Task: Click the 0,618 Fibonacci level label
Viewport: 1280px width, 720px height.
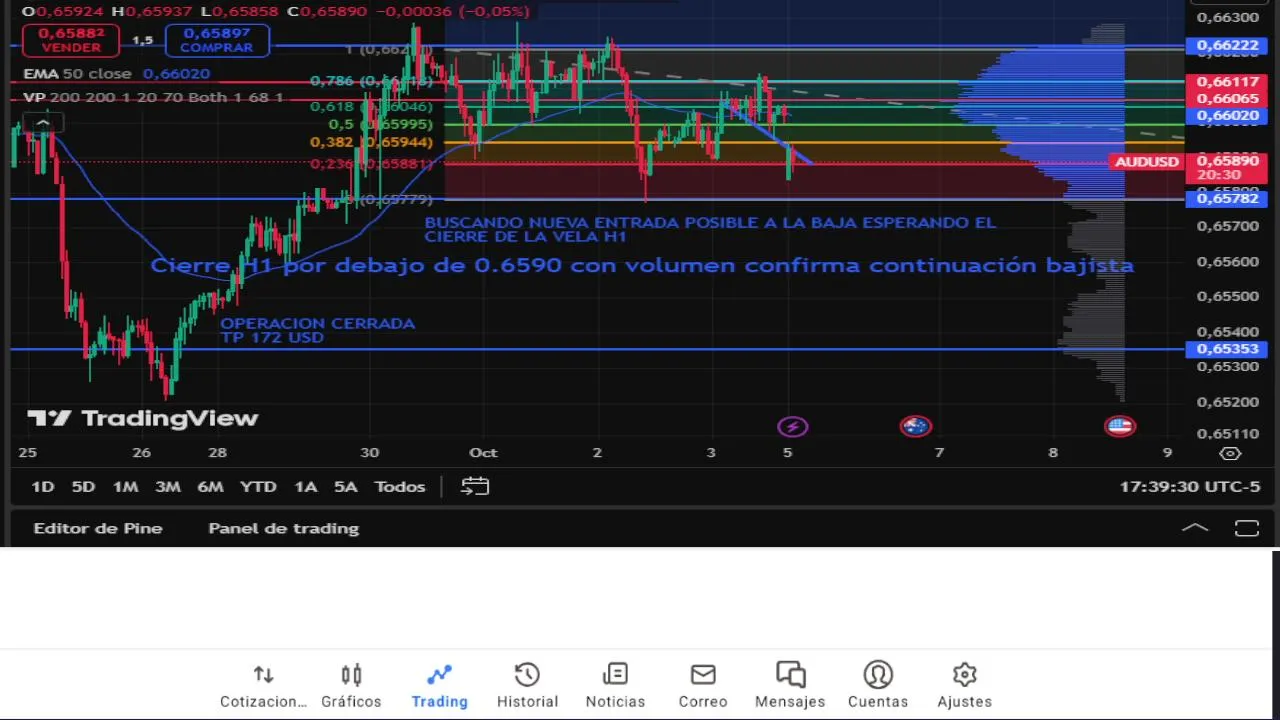Action: (370, 106)
